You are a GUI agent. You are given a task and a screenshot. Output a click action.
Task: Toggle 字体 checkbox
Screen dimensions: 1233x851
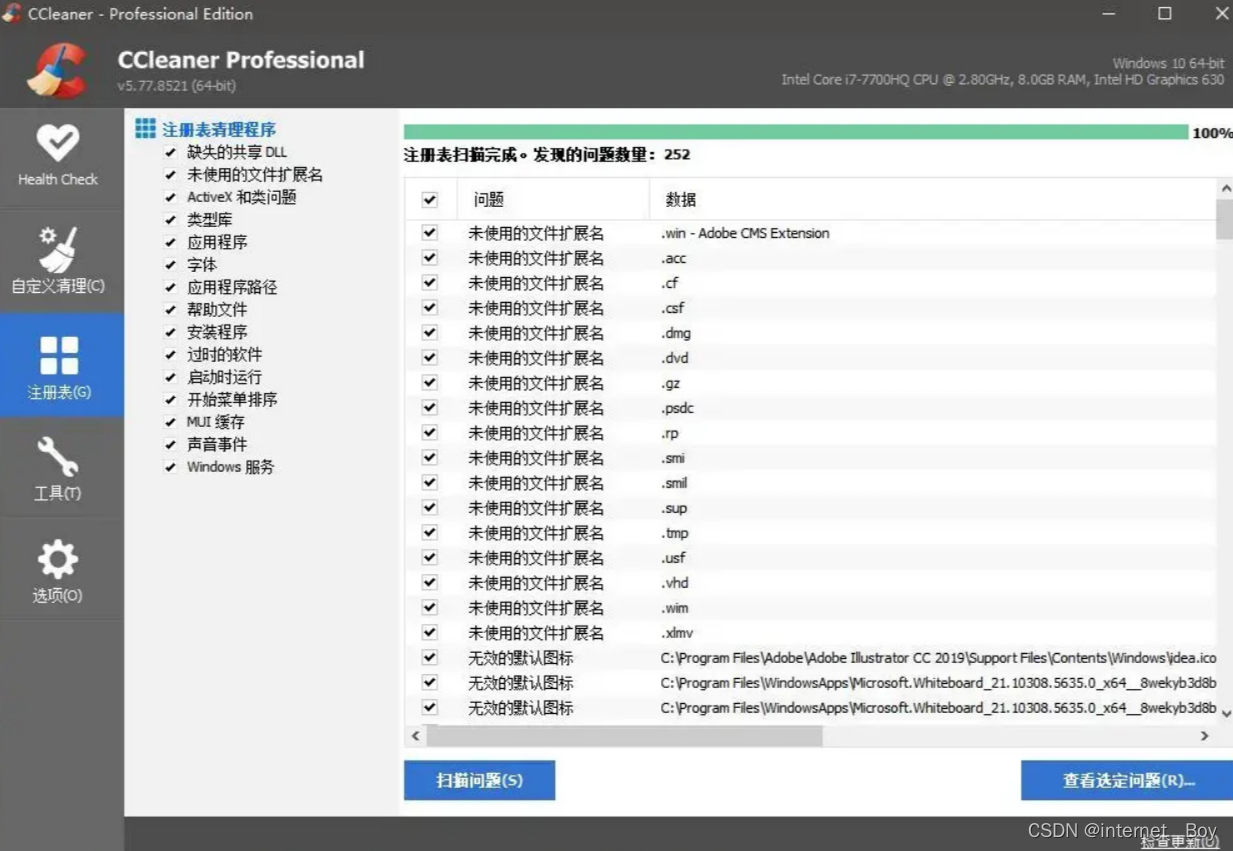[x=171, y=265]
